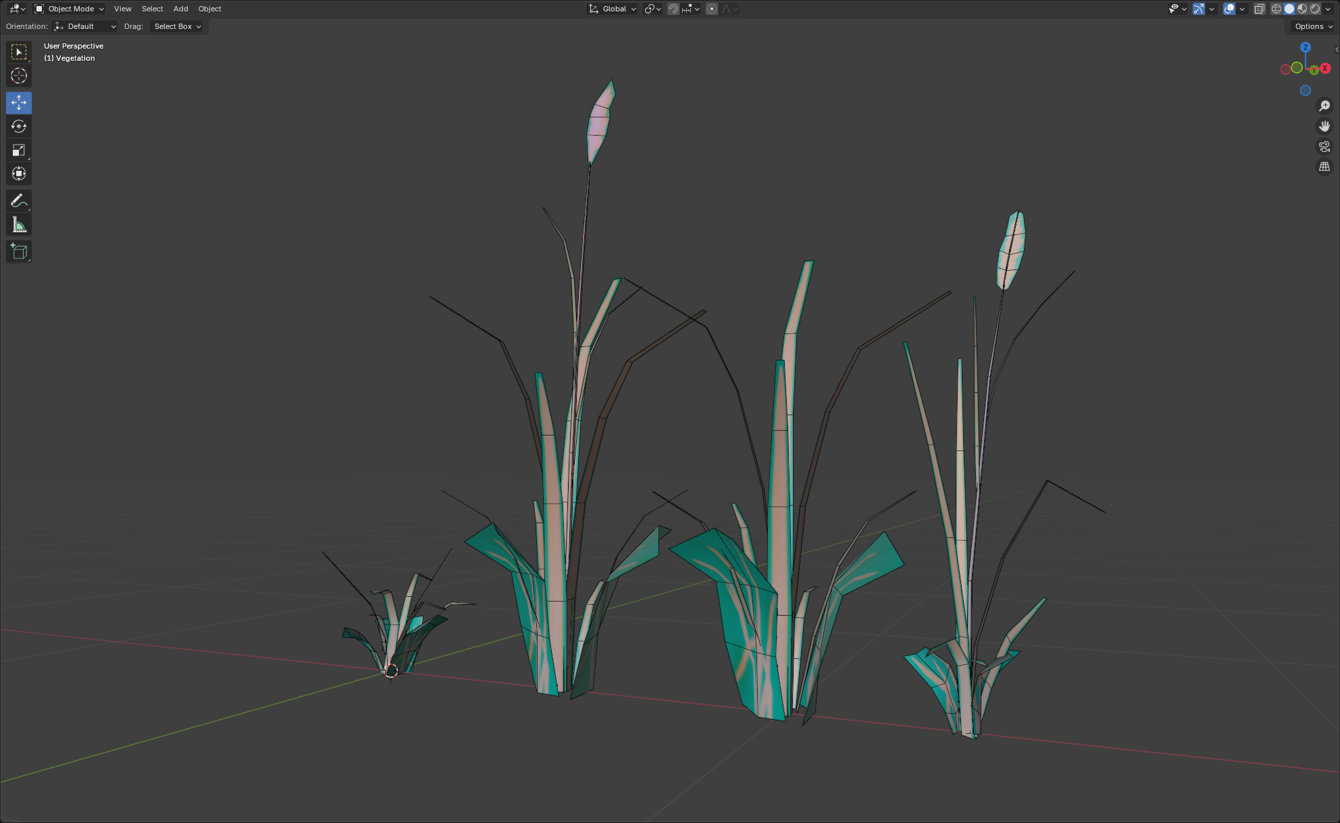Click the zoom magnifier viewport button

tap(1324, 106)
